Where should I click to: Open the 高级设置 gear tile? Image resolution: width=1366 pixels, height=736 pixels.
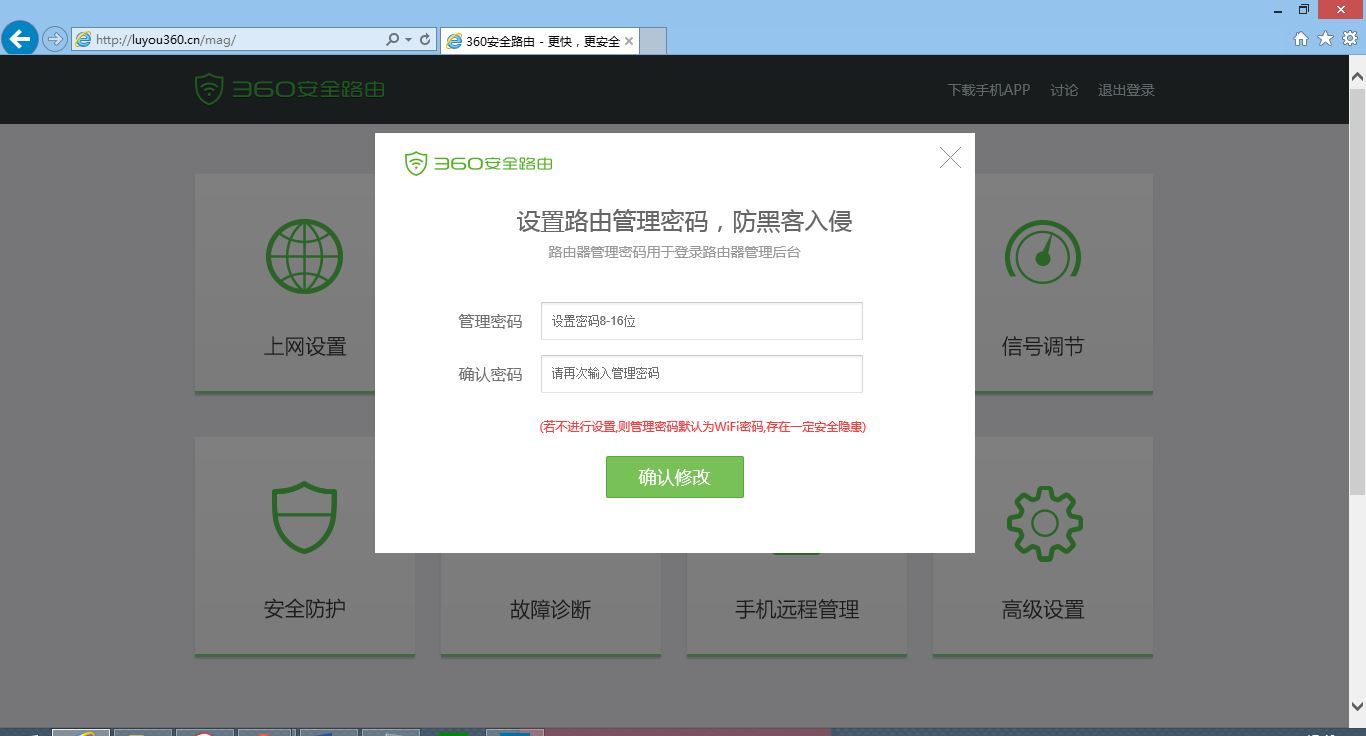[1043, 546]
